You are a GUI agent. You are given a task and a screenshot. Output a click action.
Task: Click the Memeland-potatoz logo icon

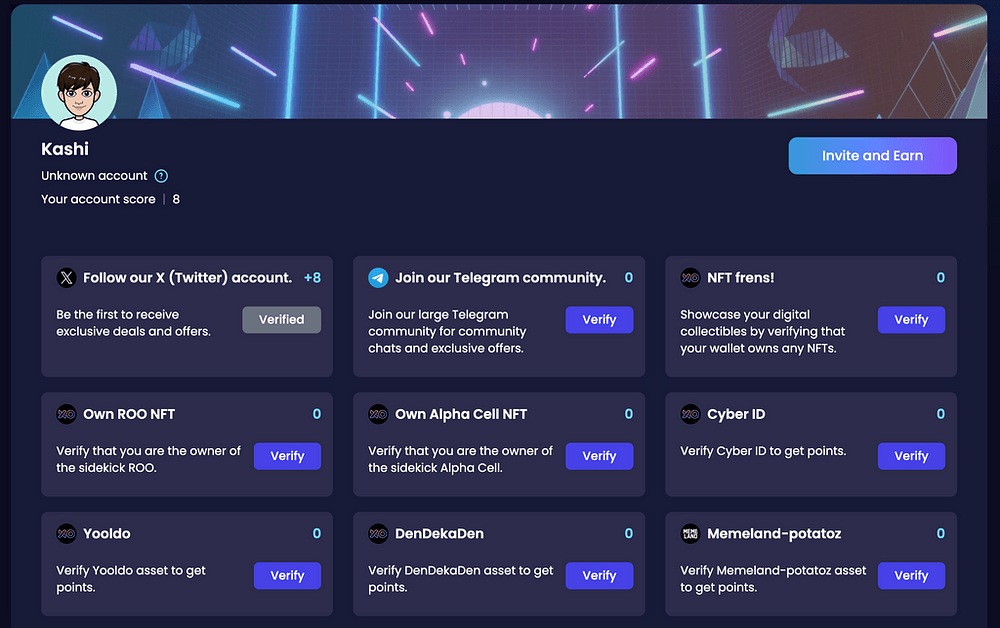pos(690,534)
